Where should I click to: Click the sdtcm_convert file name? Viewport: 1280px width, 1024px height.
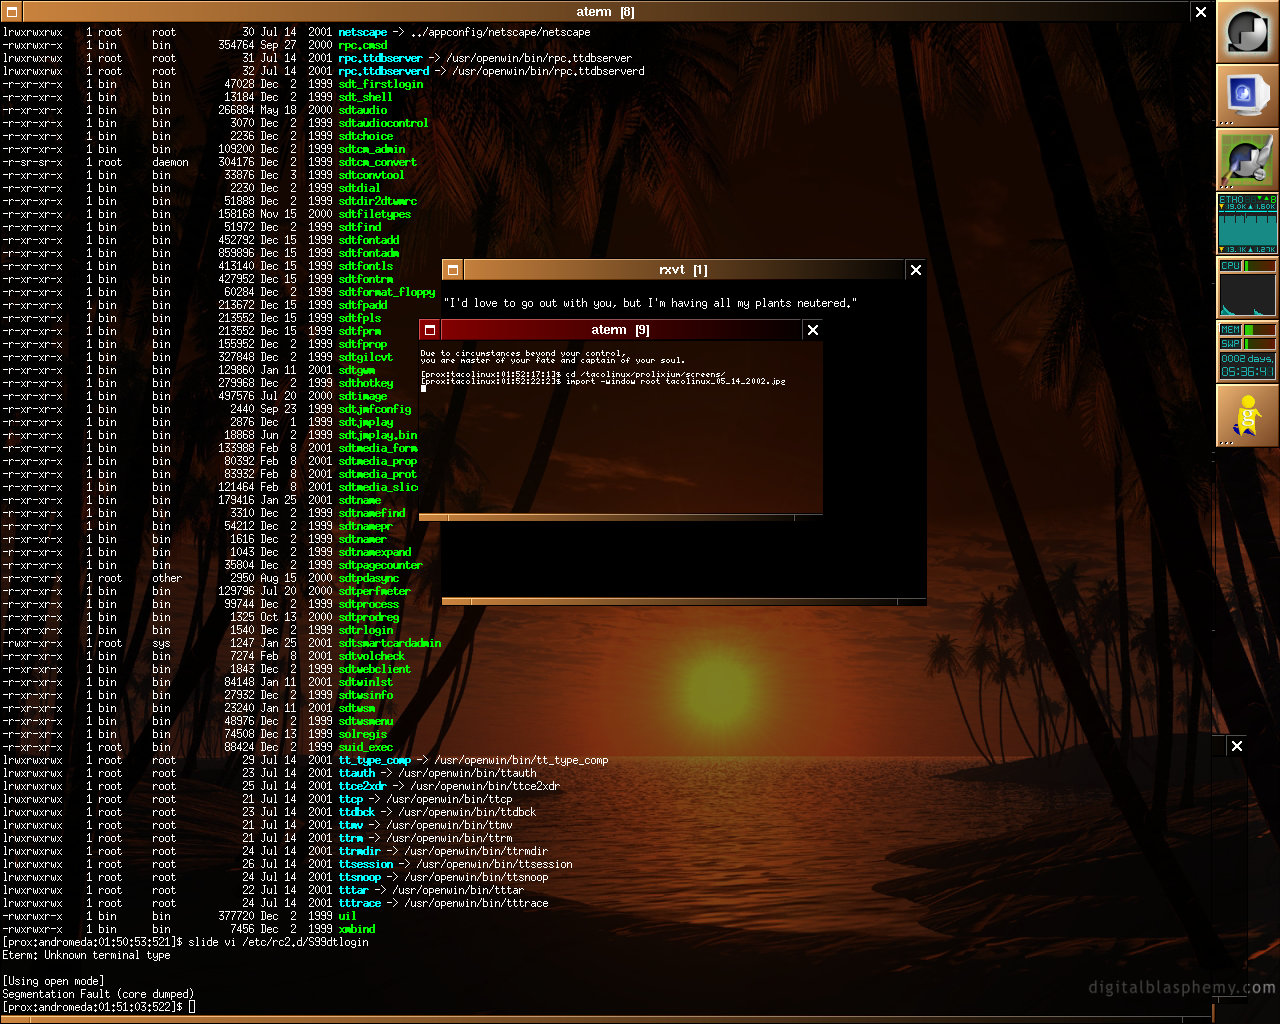378,162
